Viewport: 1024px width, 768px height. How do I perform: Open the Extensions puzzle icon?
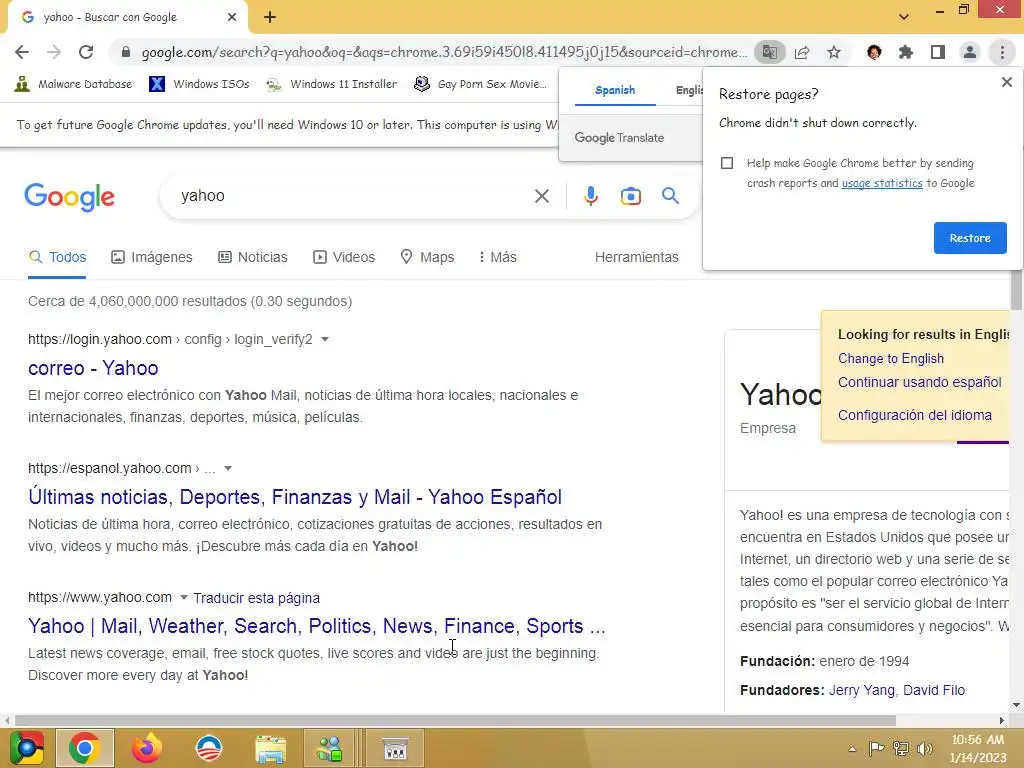(906, 52)
